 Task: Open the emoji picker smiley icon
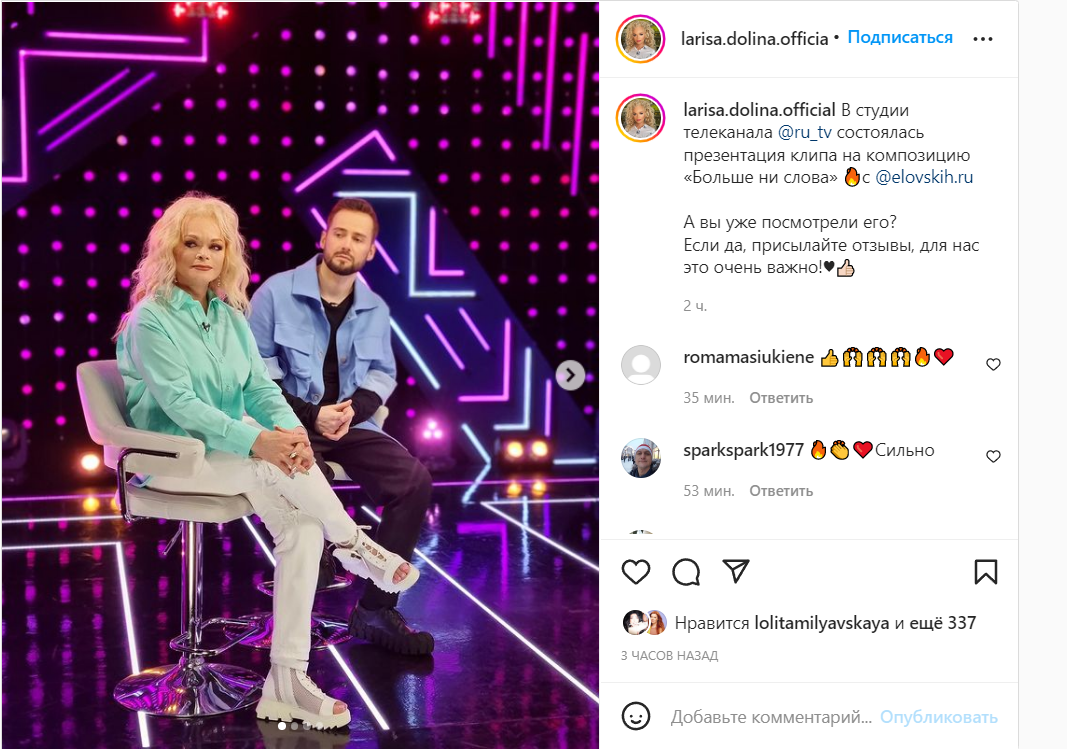pos(636,716)
